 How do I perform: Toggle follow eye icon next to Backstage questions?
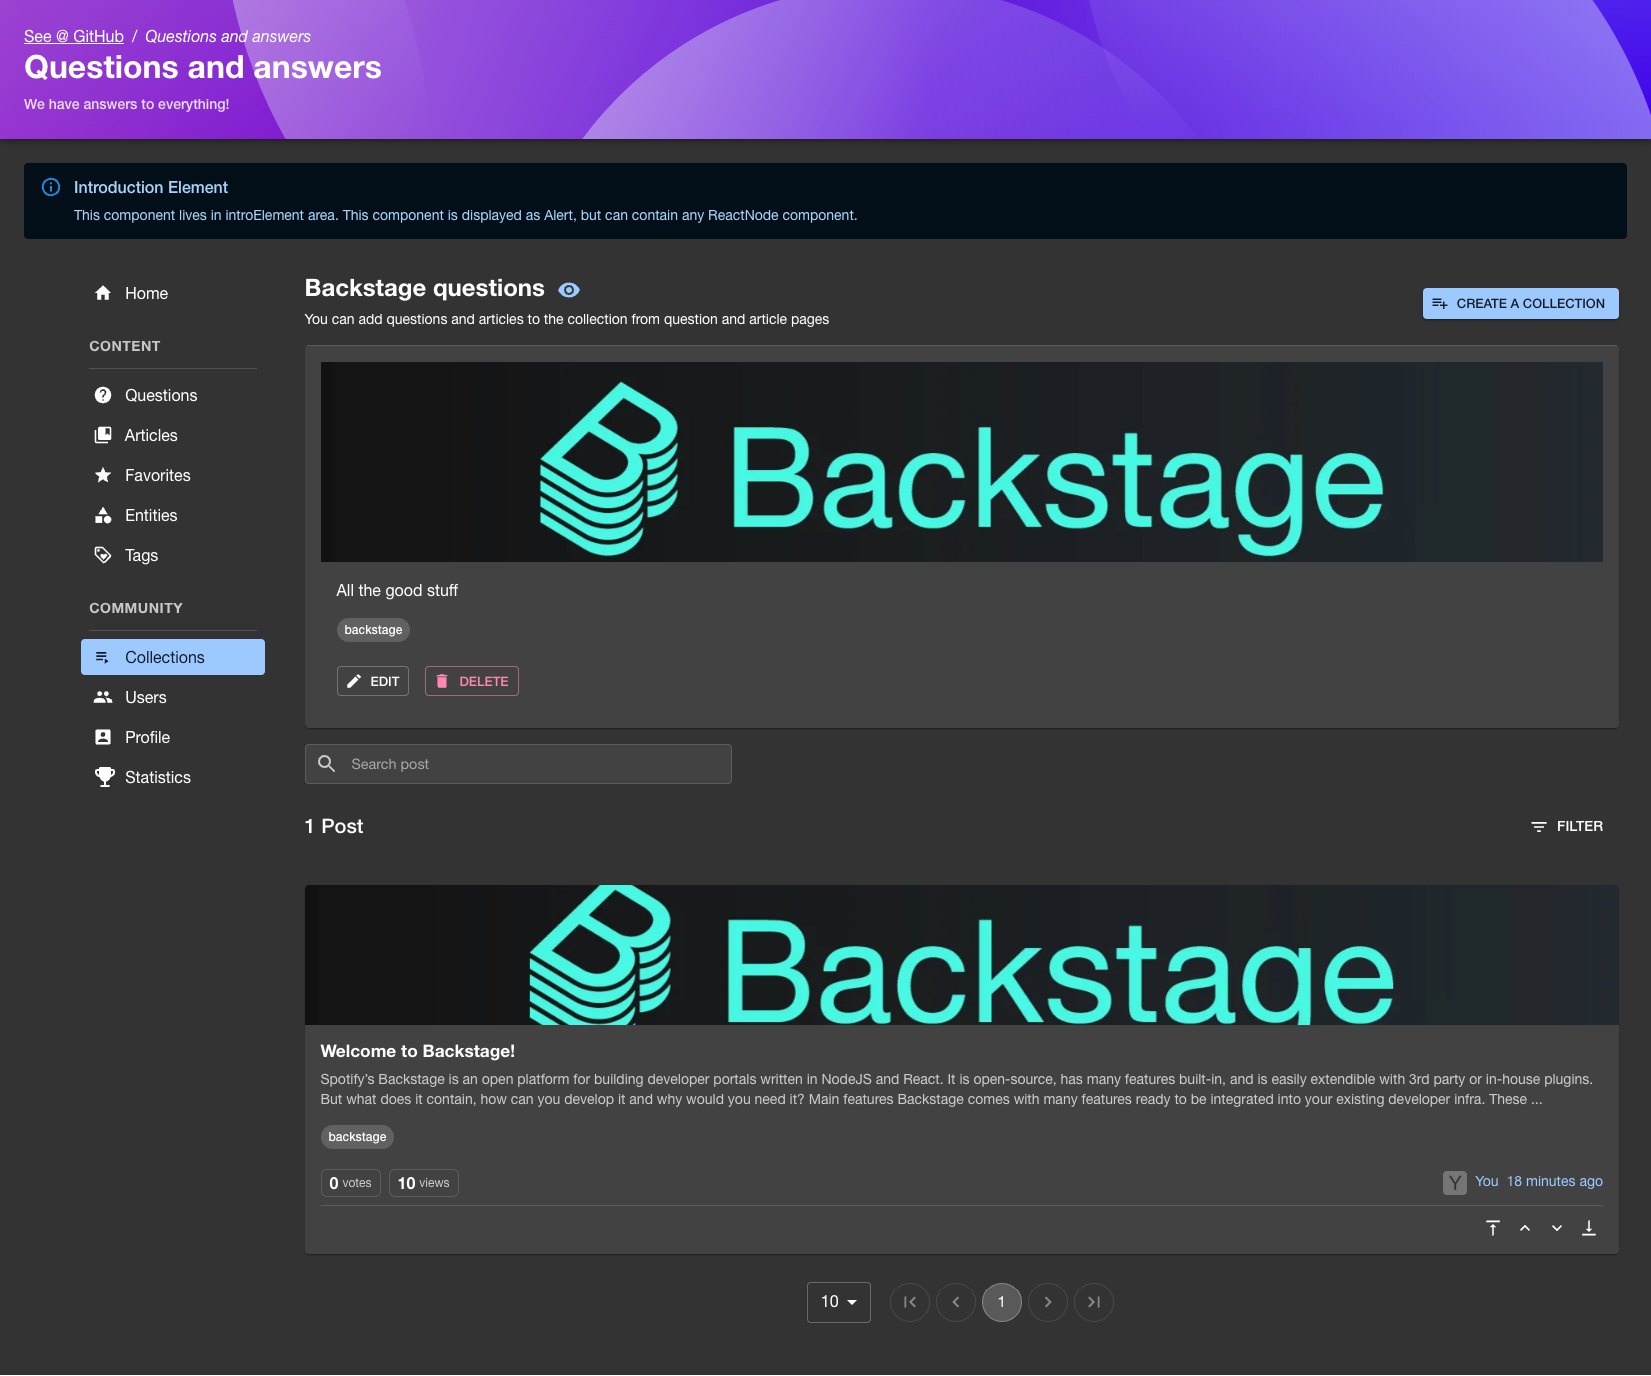tap(569, 290)
